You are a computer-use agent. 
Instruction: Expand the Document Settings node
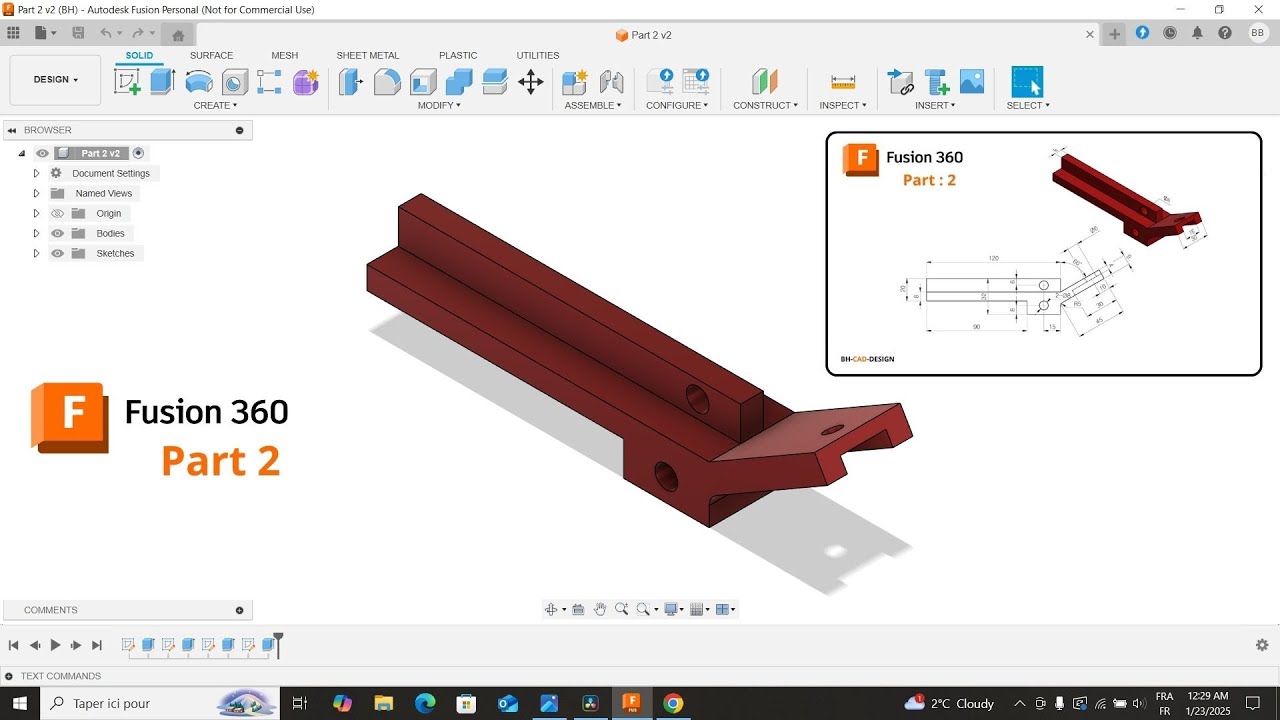tap(36, 173)
